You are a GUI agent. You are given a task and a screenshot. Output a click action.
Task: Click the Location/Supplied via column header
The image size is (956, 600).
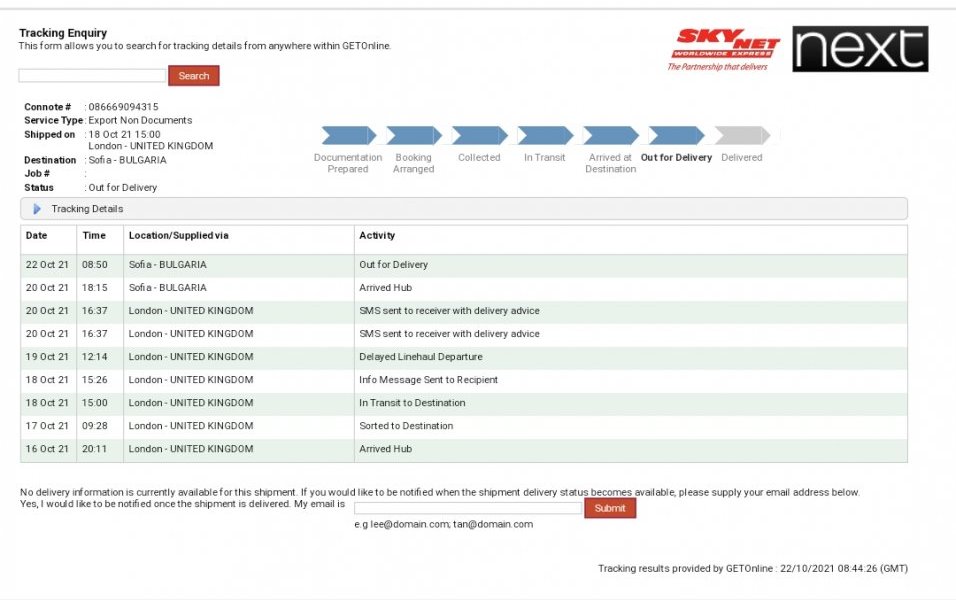[x=171, y=236]
